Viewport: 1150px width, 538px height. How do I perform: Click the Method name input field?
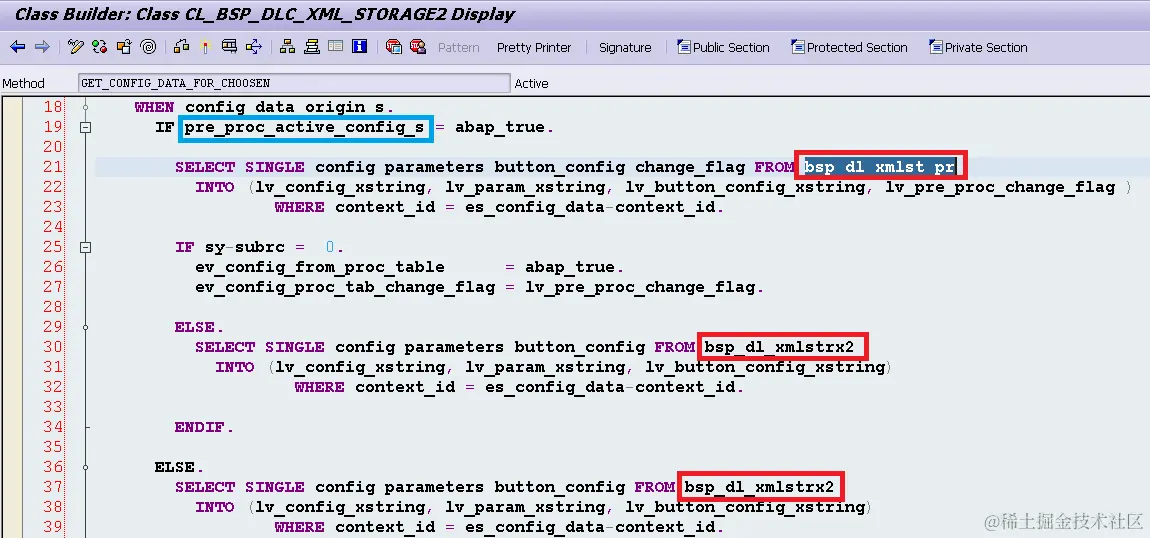(293, 83)
